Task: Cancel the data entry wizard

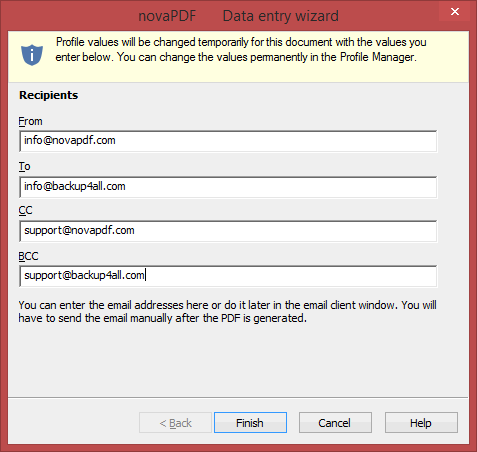Action: pos(335,423)
